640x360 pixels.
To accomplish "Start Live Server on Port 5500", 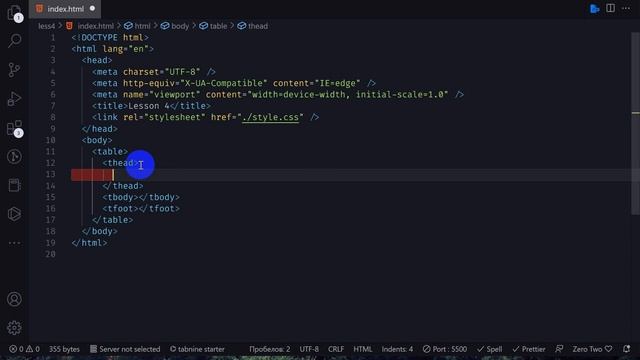I will [445, 349].
